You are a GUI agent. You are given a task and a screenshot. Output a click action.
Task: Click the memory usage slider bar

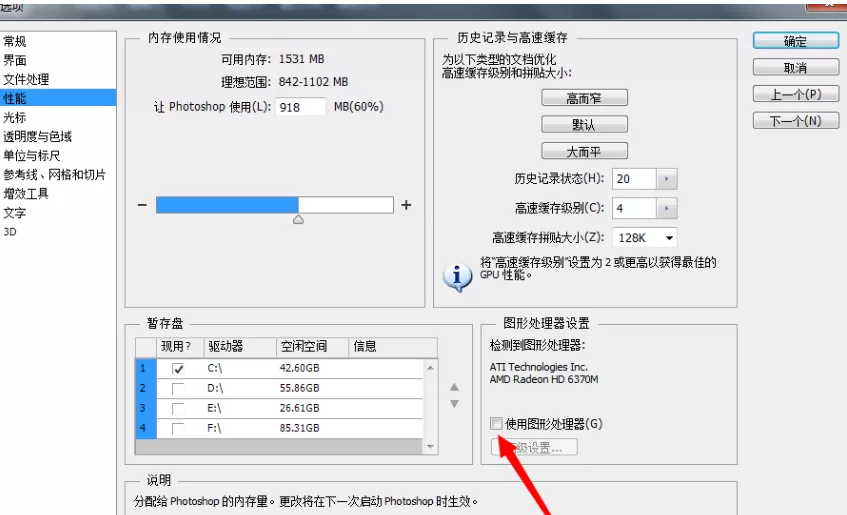point(274,205)
